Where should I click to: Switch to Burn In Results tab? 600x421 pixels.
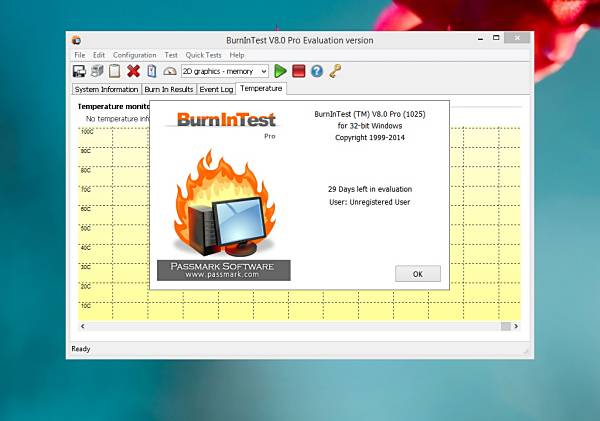169,89
